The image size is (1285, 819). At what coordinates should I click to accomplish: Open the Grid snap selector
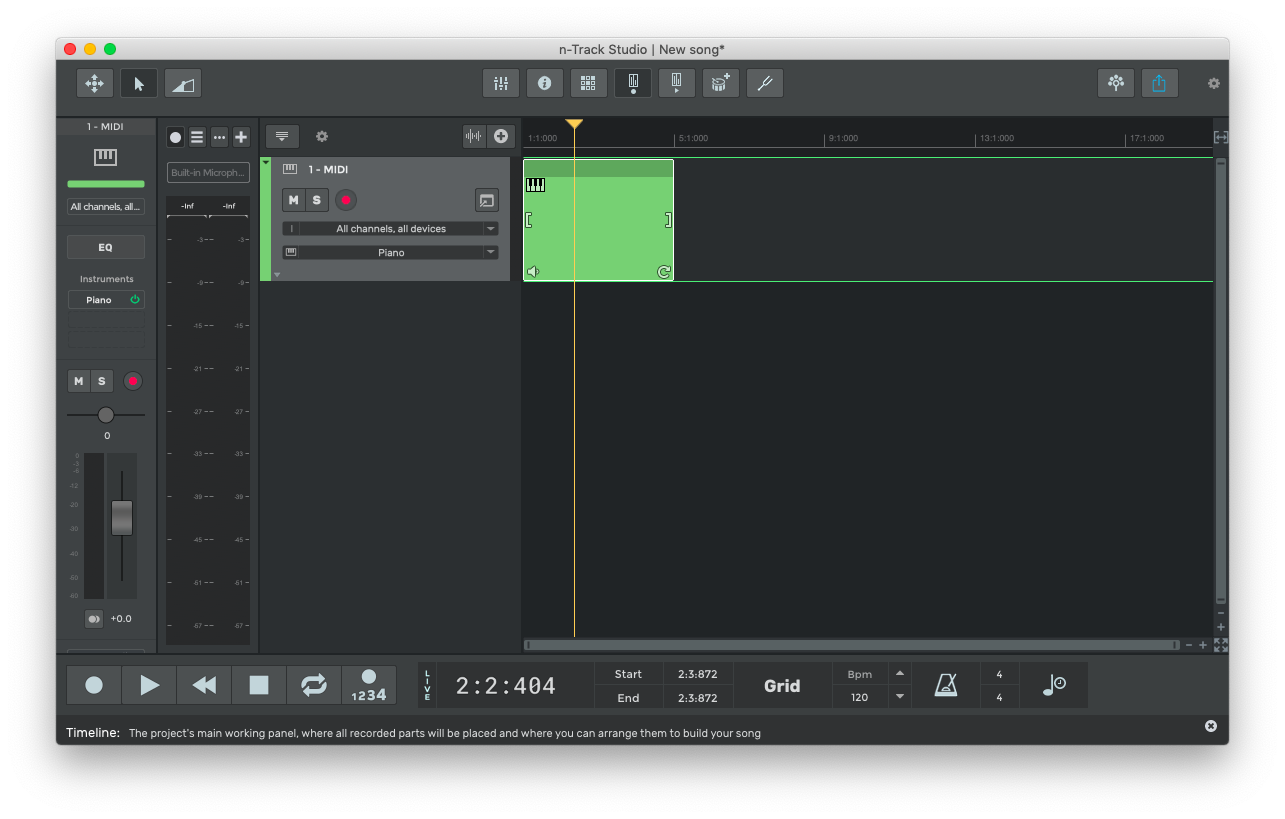(x=782, y=685)
